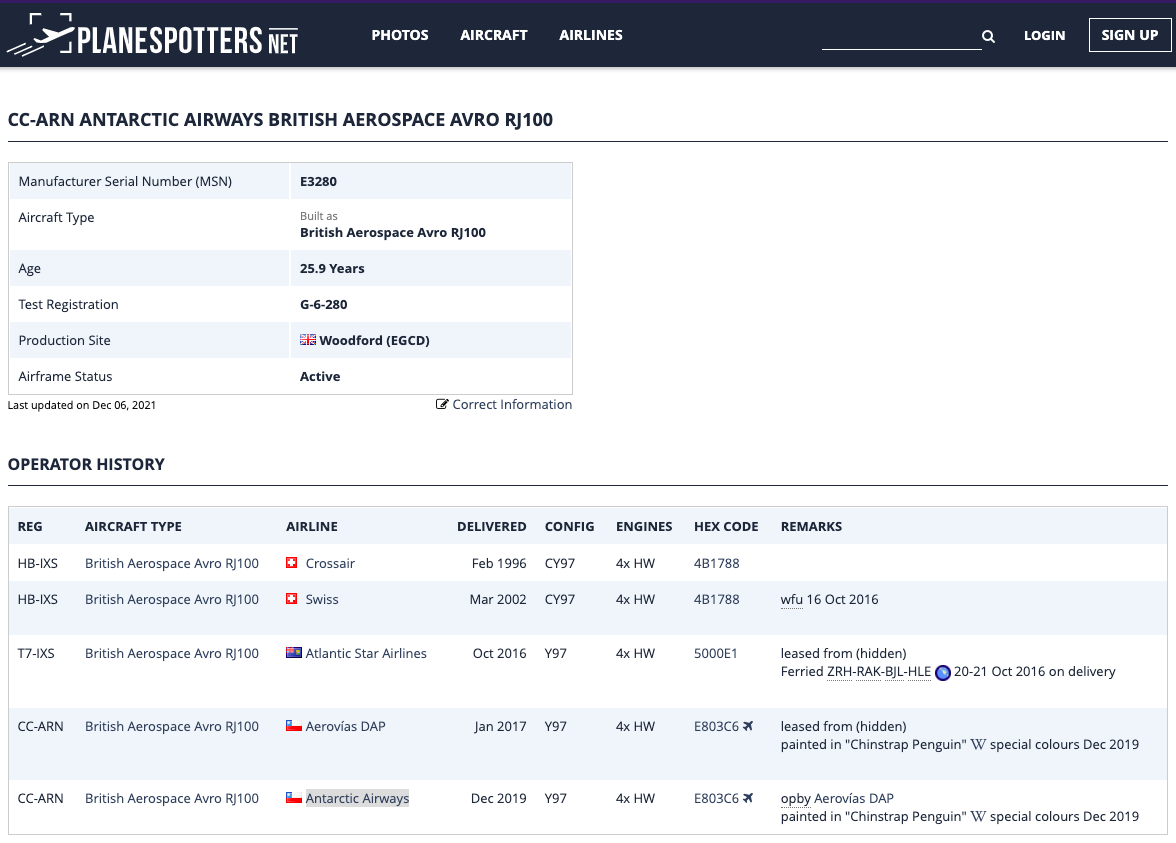
Task: Click the Swiss flag beside Crossair
Action: click(292, 562)
